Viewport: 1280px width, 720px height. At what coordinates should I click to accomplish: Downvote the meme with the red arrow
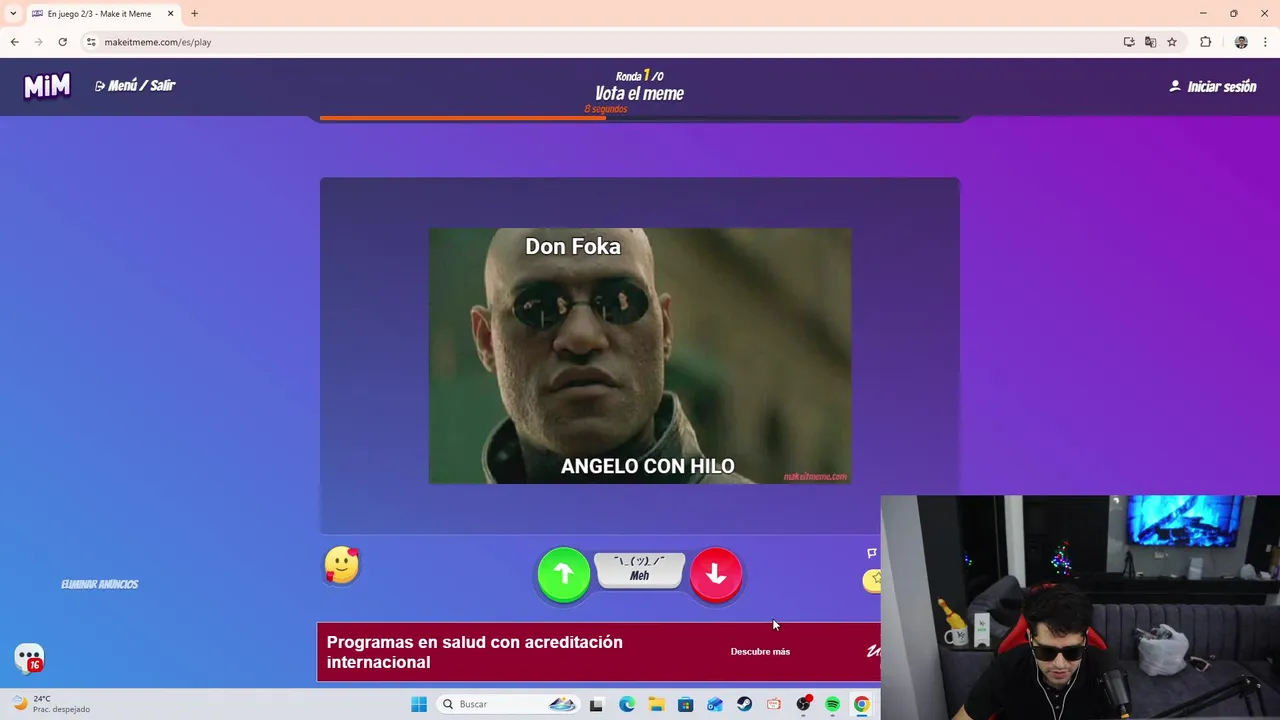pyautogui.click(x=716, y=574)
